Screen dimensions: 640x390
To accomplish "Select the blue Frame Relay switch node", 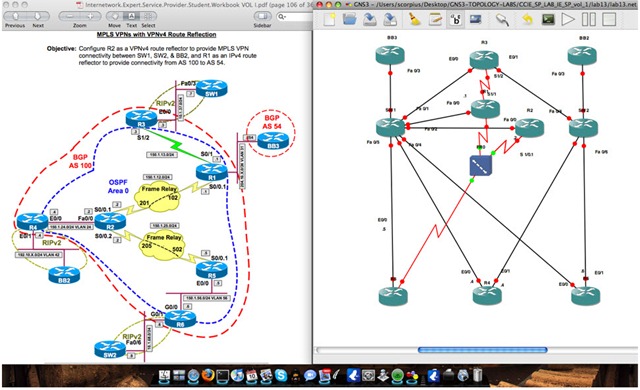I will 481,165.
